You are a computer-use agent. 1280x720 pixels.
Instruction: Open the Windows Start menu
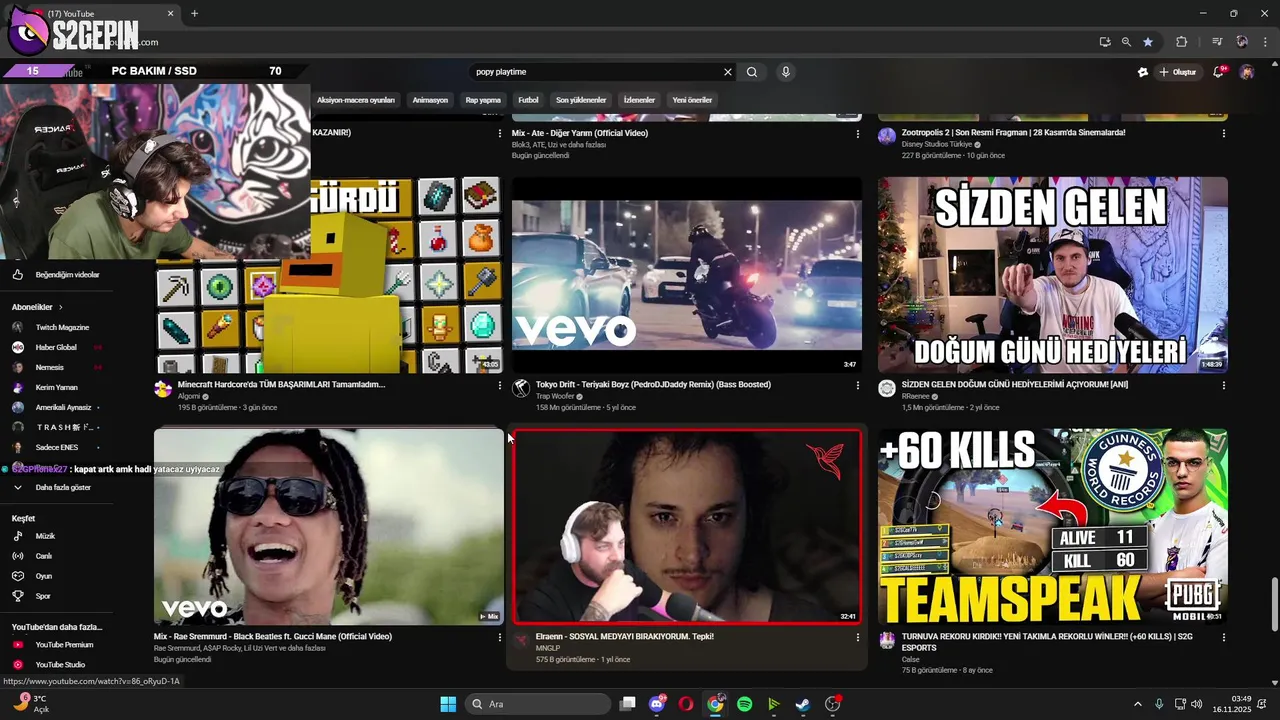[448, 704]
